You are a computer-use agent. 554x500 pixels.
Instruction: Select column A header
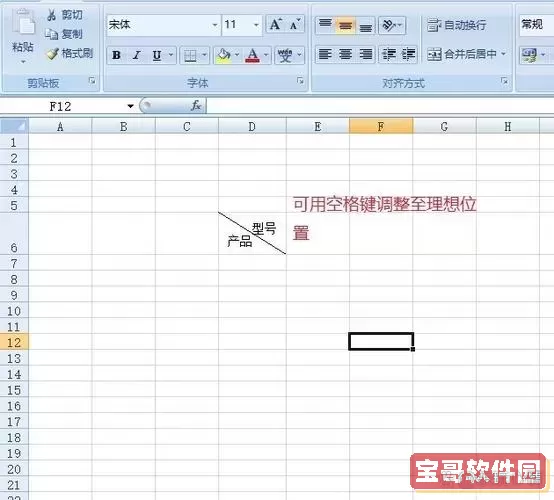pos(60,127)
